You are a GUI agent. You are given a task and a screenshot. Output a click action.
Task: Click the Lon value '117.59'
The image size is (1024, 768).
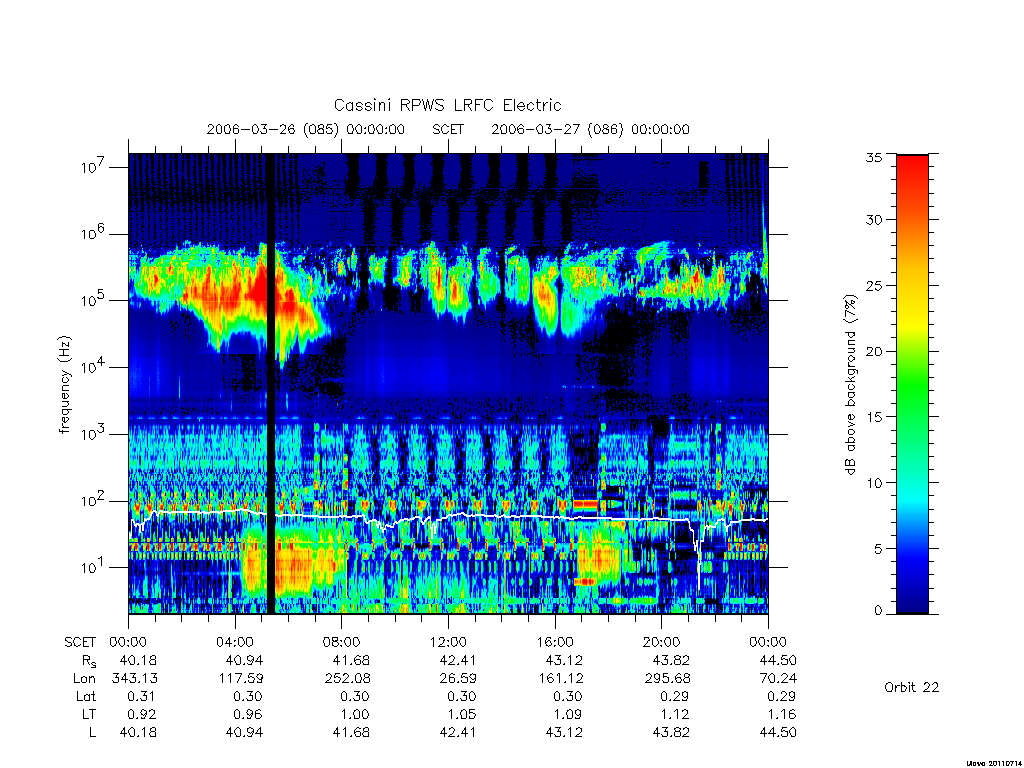(x=241, y=679)
